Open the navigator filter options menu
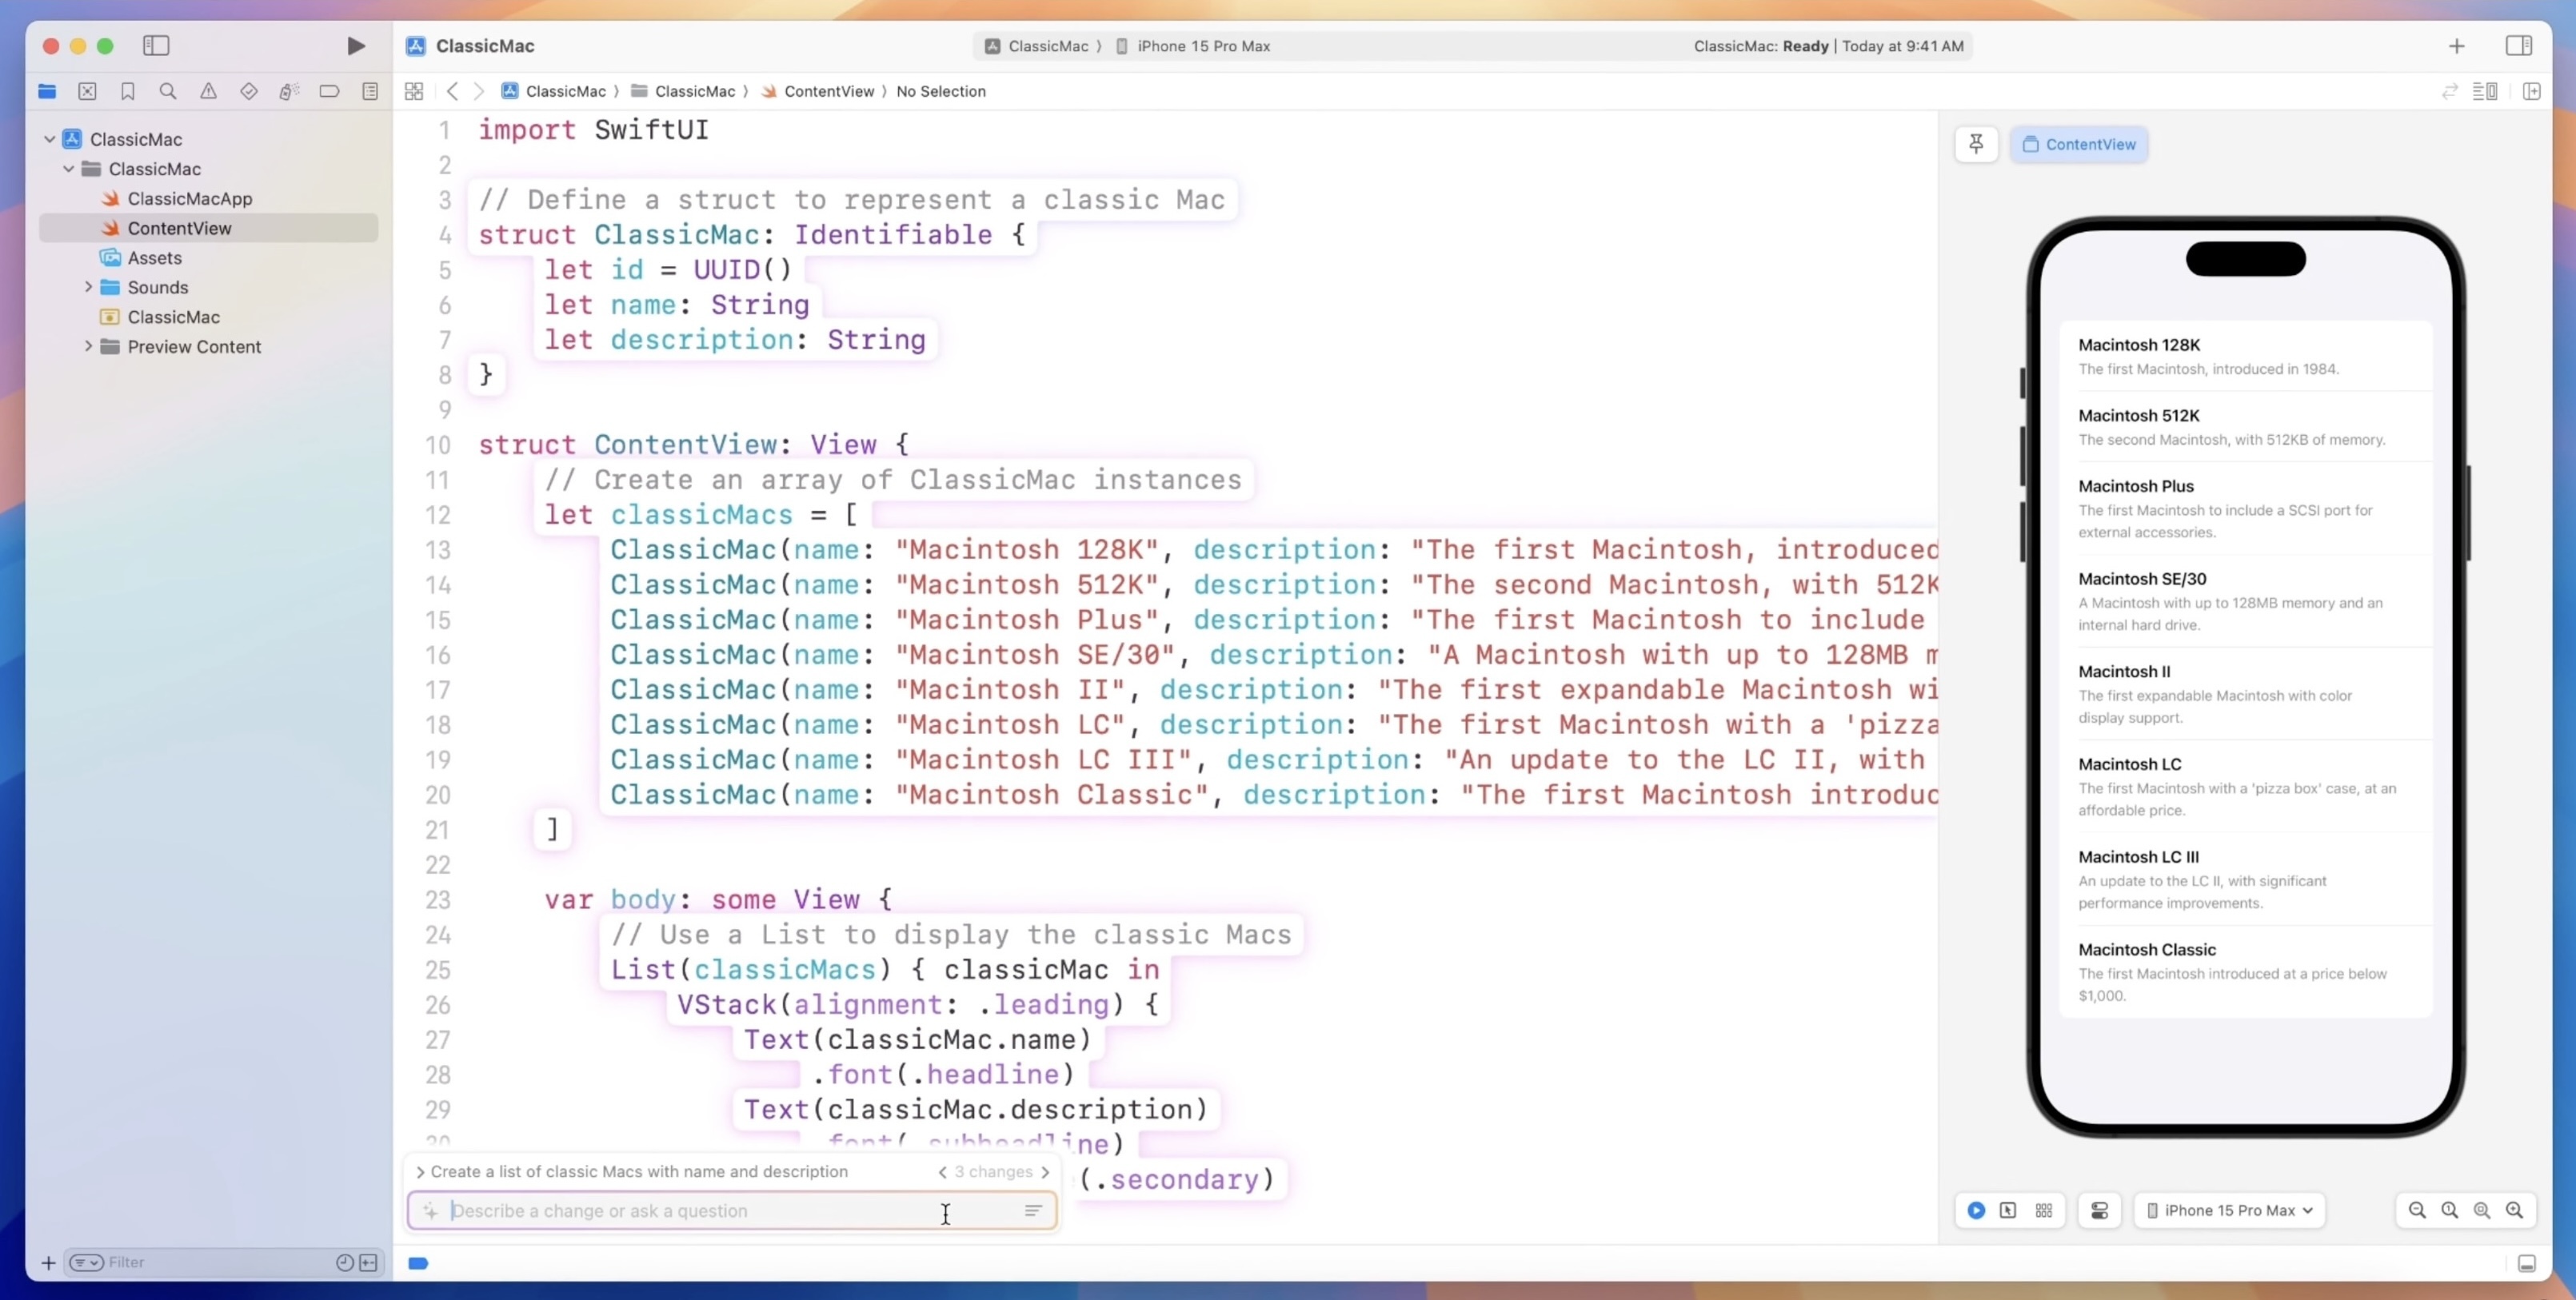This screenshot has height=1300, width=2576. coord(86,1263)
